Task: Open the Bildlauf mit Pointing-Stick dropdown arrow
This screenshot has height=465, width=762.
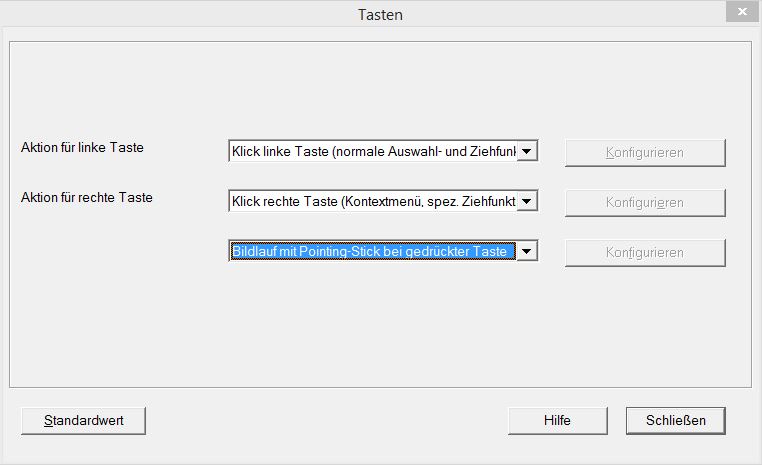Action: point(528,252)
